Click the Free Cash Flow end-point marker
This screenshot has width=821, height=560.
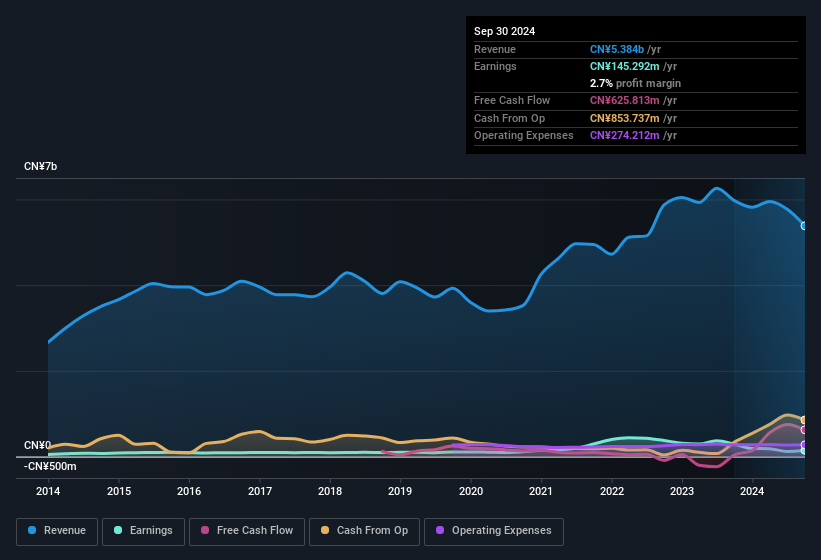[x=804, y=430]
